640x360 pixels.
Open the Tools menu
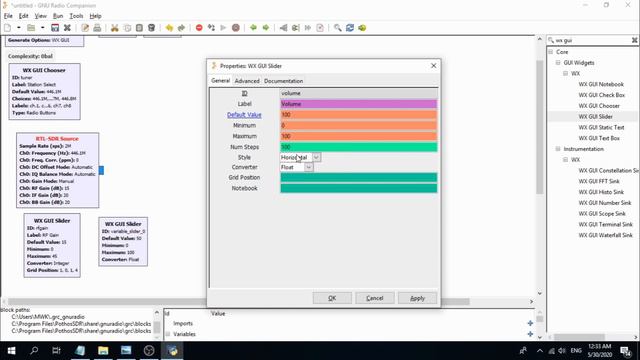click(x=76, y=16)
